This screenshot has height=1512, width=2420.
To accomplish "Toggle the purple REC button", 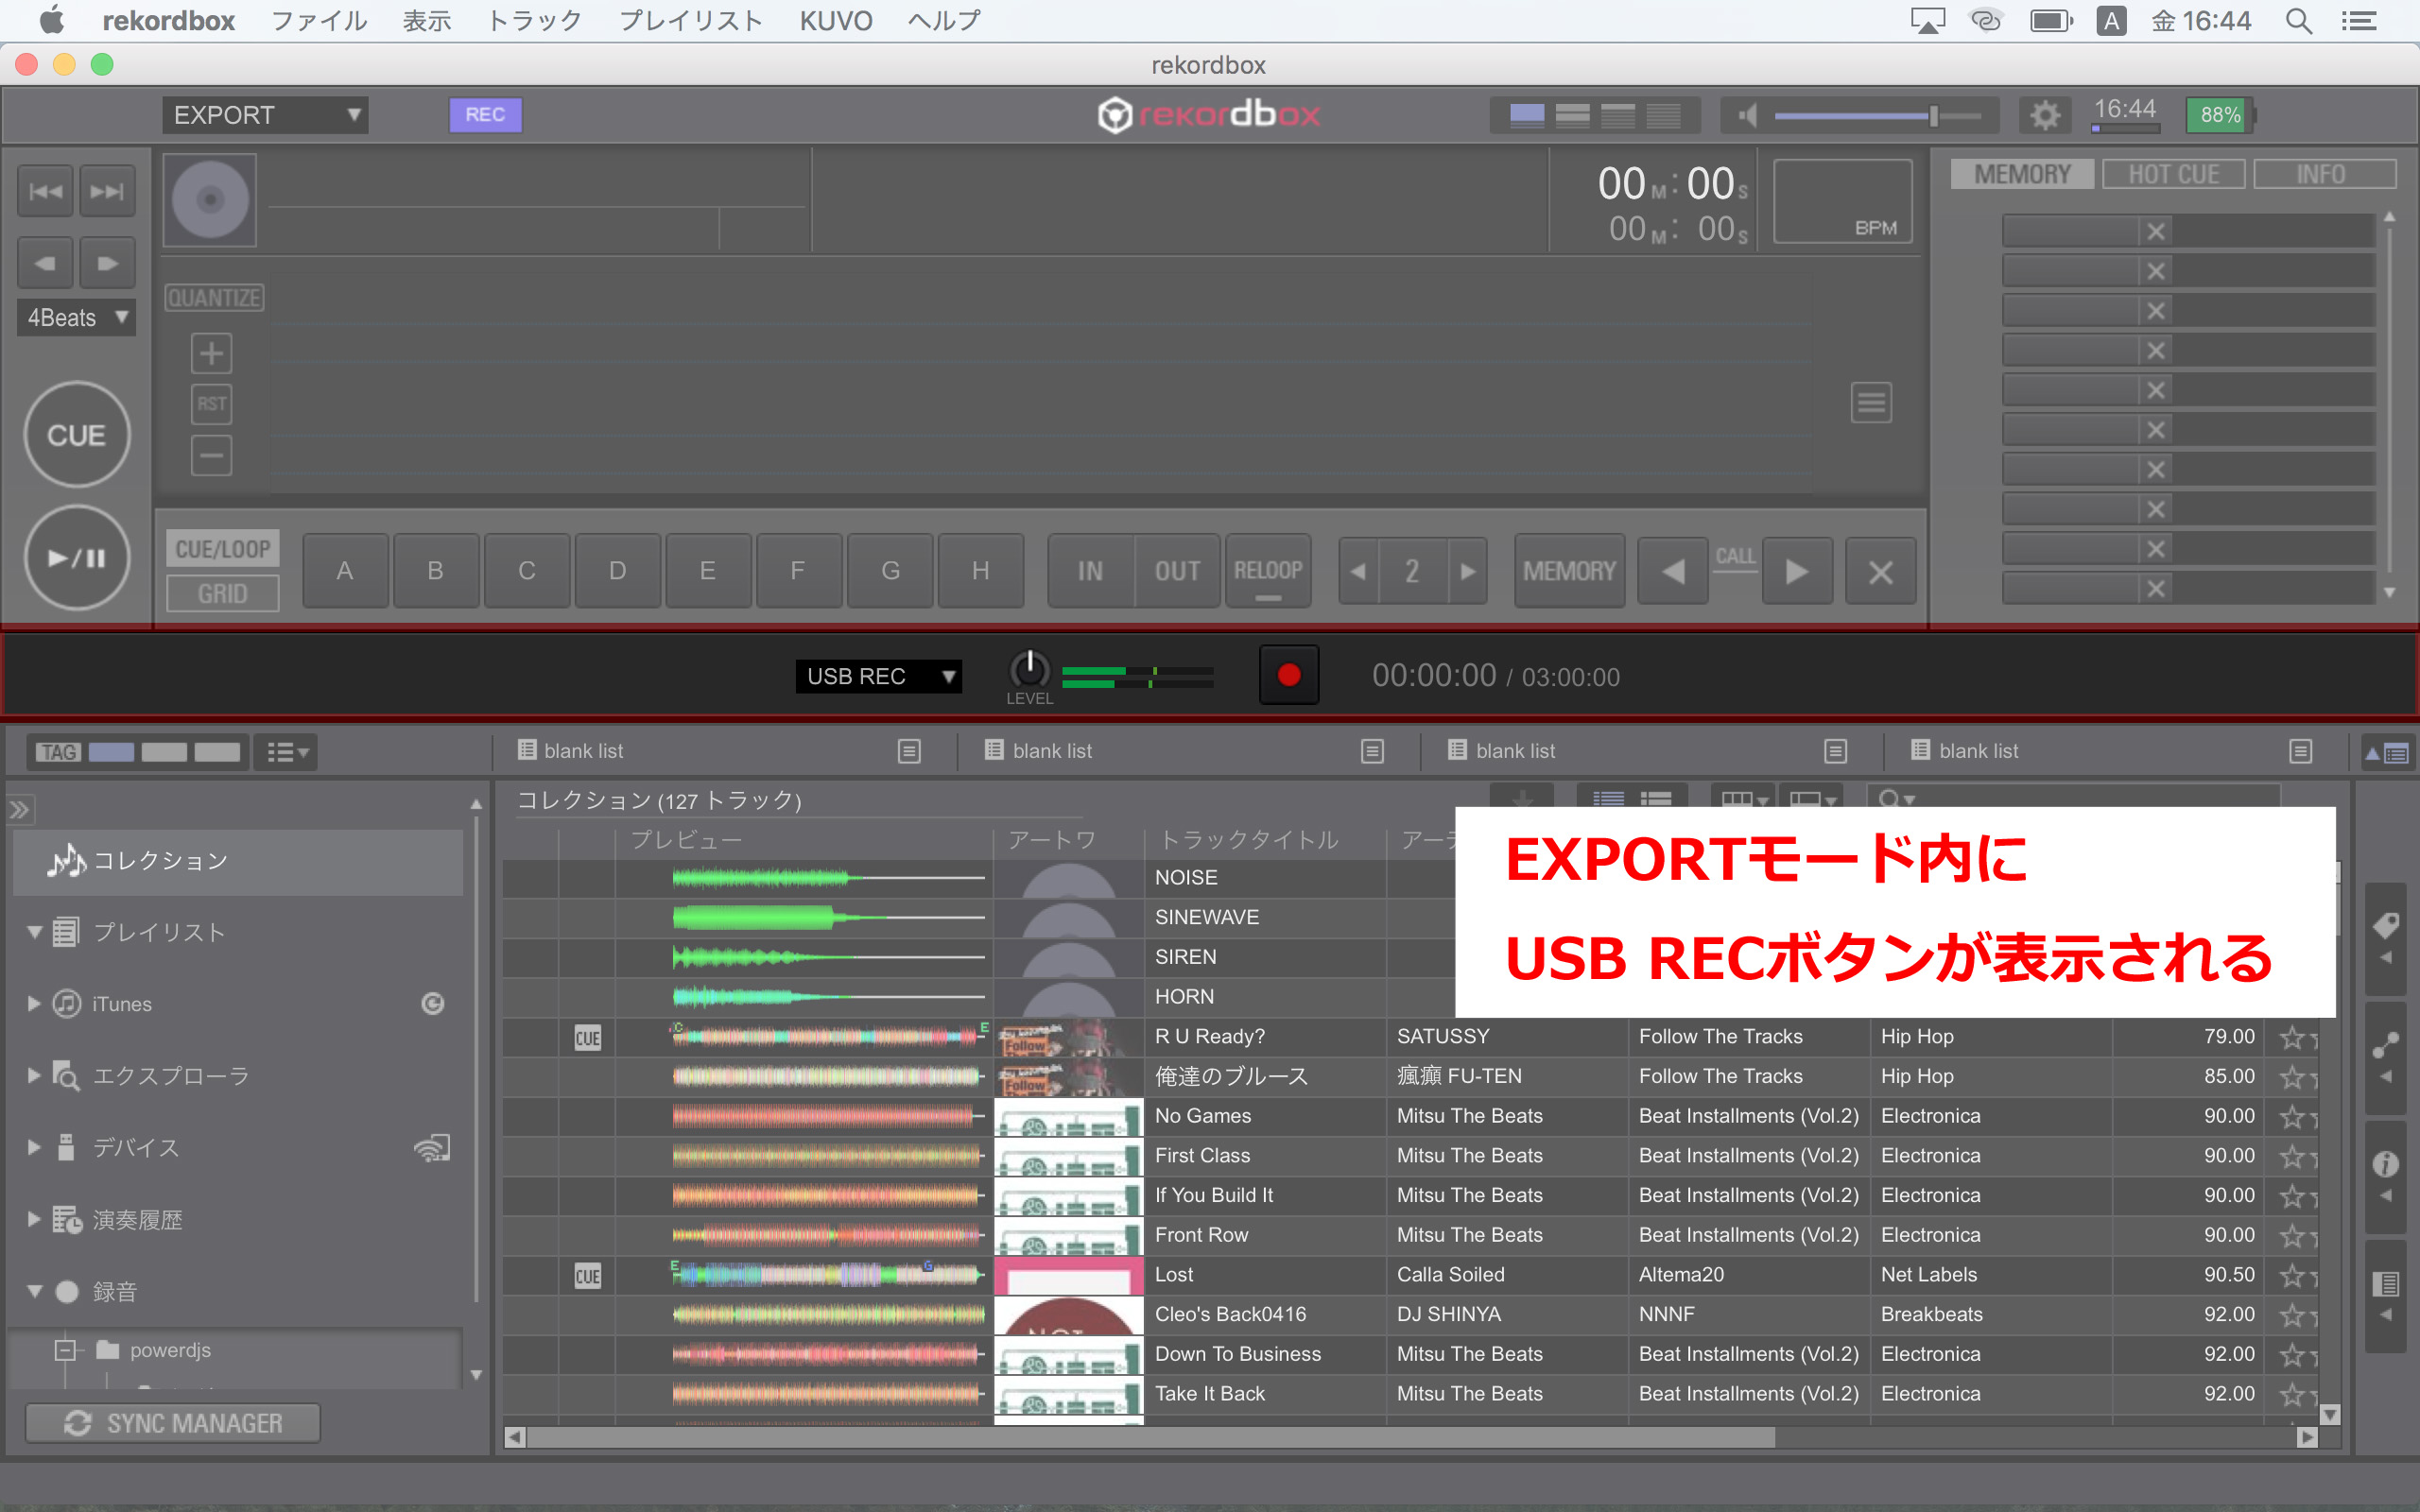I will point(484,114).
